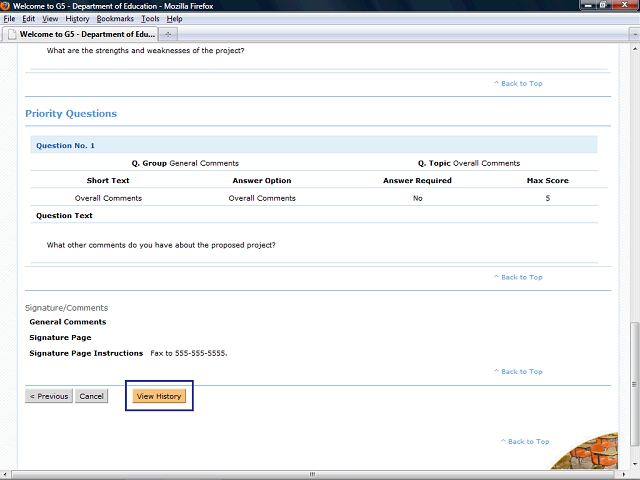Click the Q. Group General Comments text
The image size is (640, 480).
pyautogui.click(x=185, y=163)
